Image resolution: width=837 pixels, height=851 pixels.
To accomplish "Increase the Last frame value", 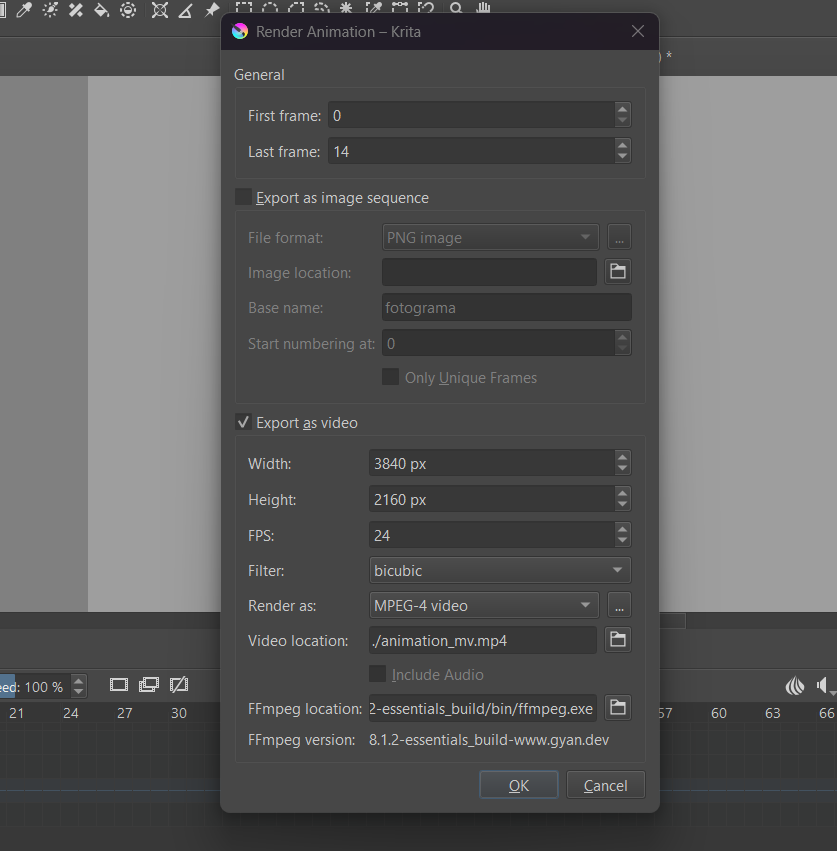I will (x=623, y=144).
